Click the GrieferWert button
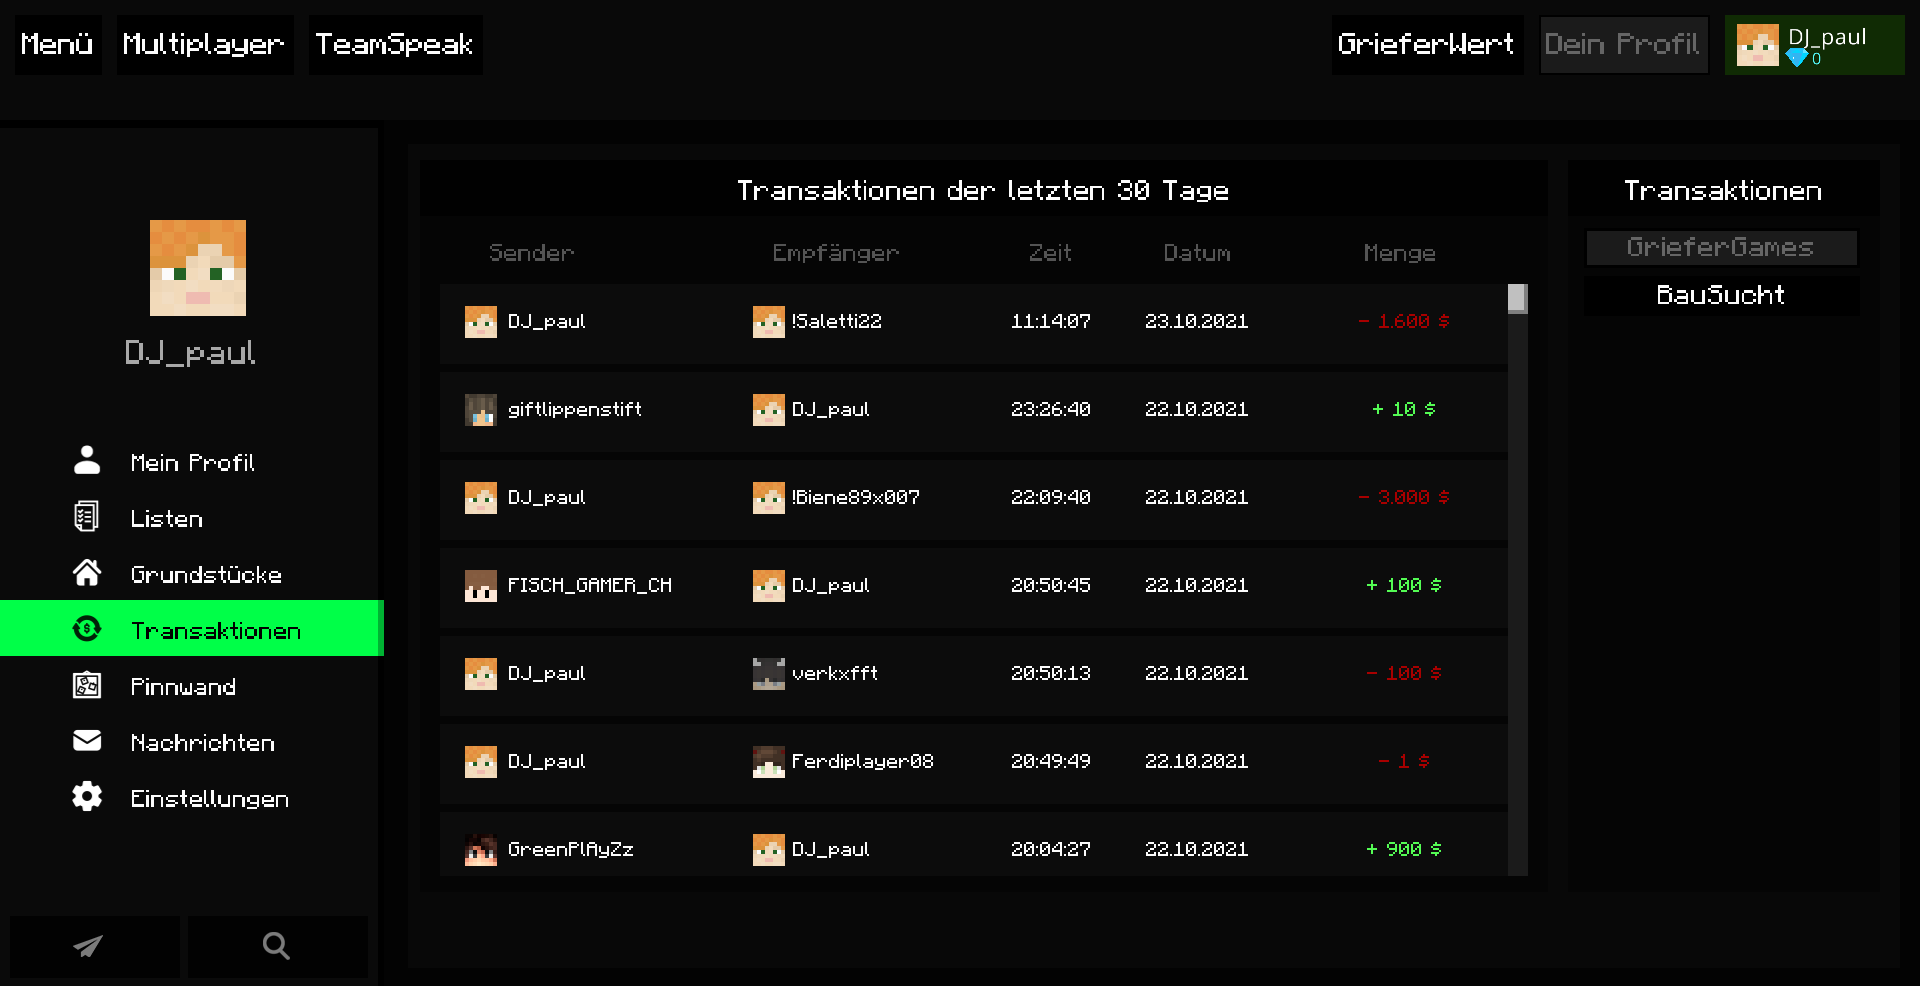 pos(1427,44)
